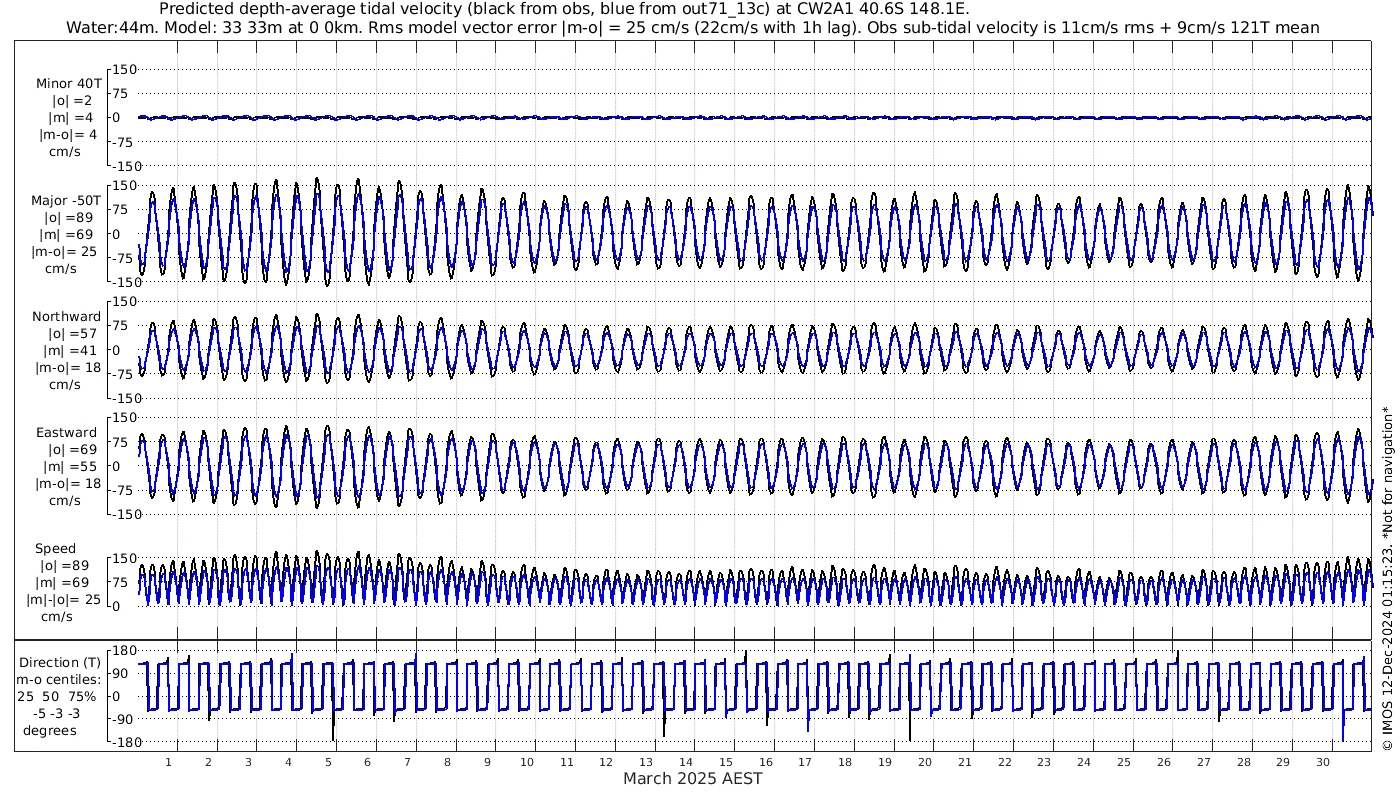Select the 'Eastward' panel label

click(x=66, y=433)
